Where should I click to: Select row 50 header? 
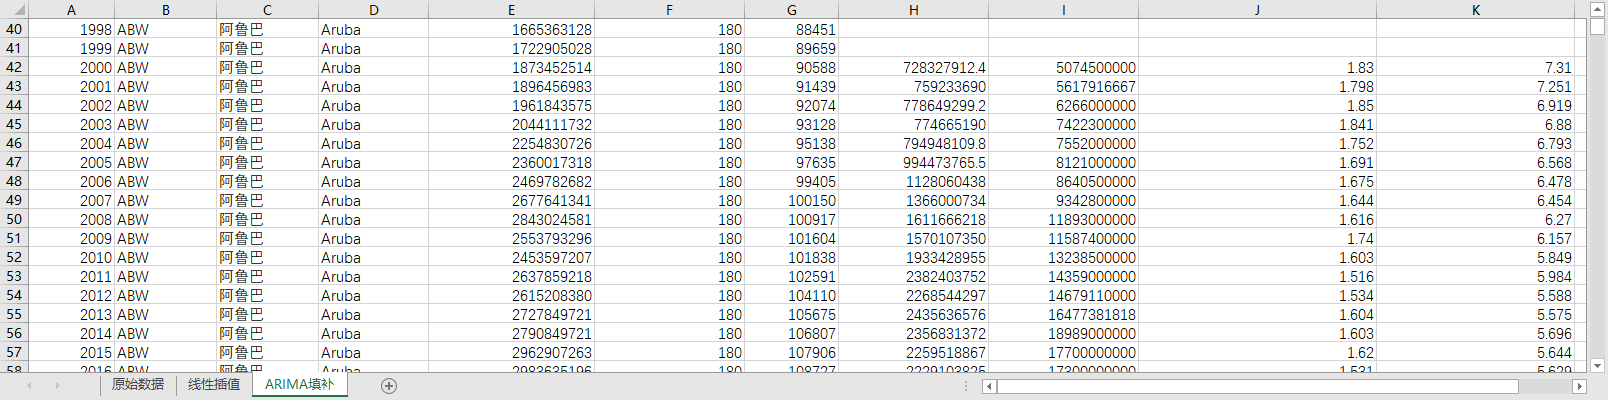[x=14, y=220]
